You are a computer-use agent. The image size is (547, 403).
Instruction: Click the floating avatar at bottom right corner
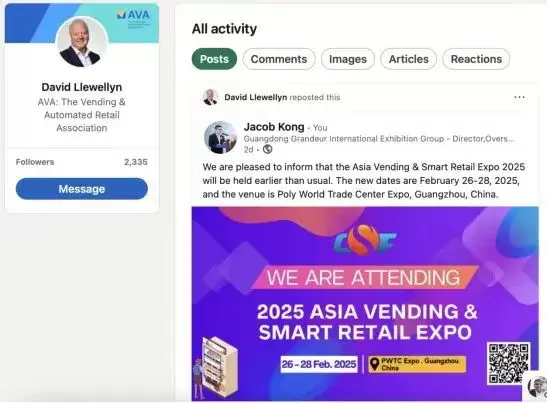(537, 387)
